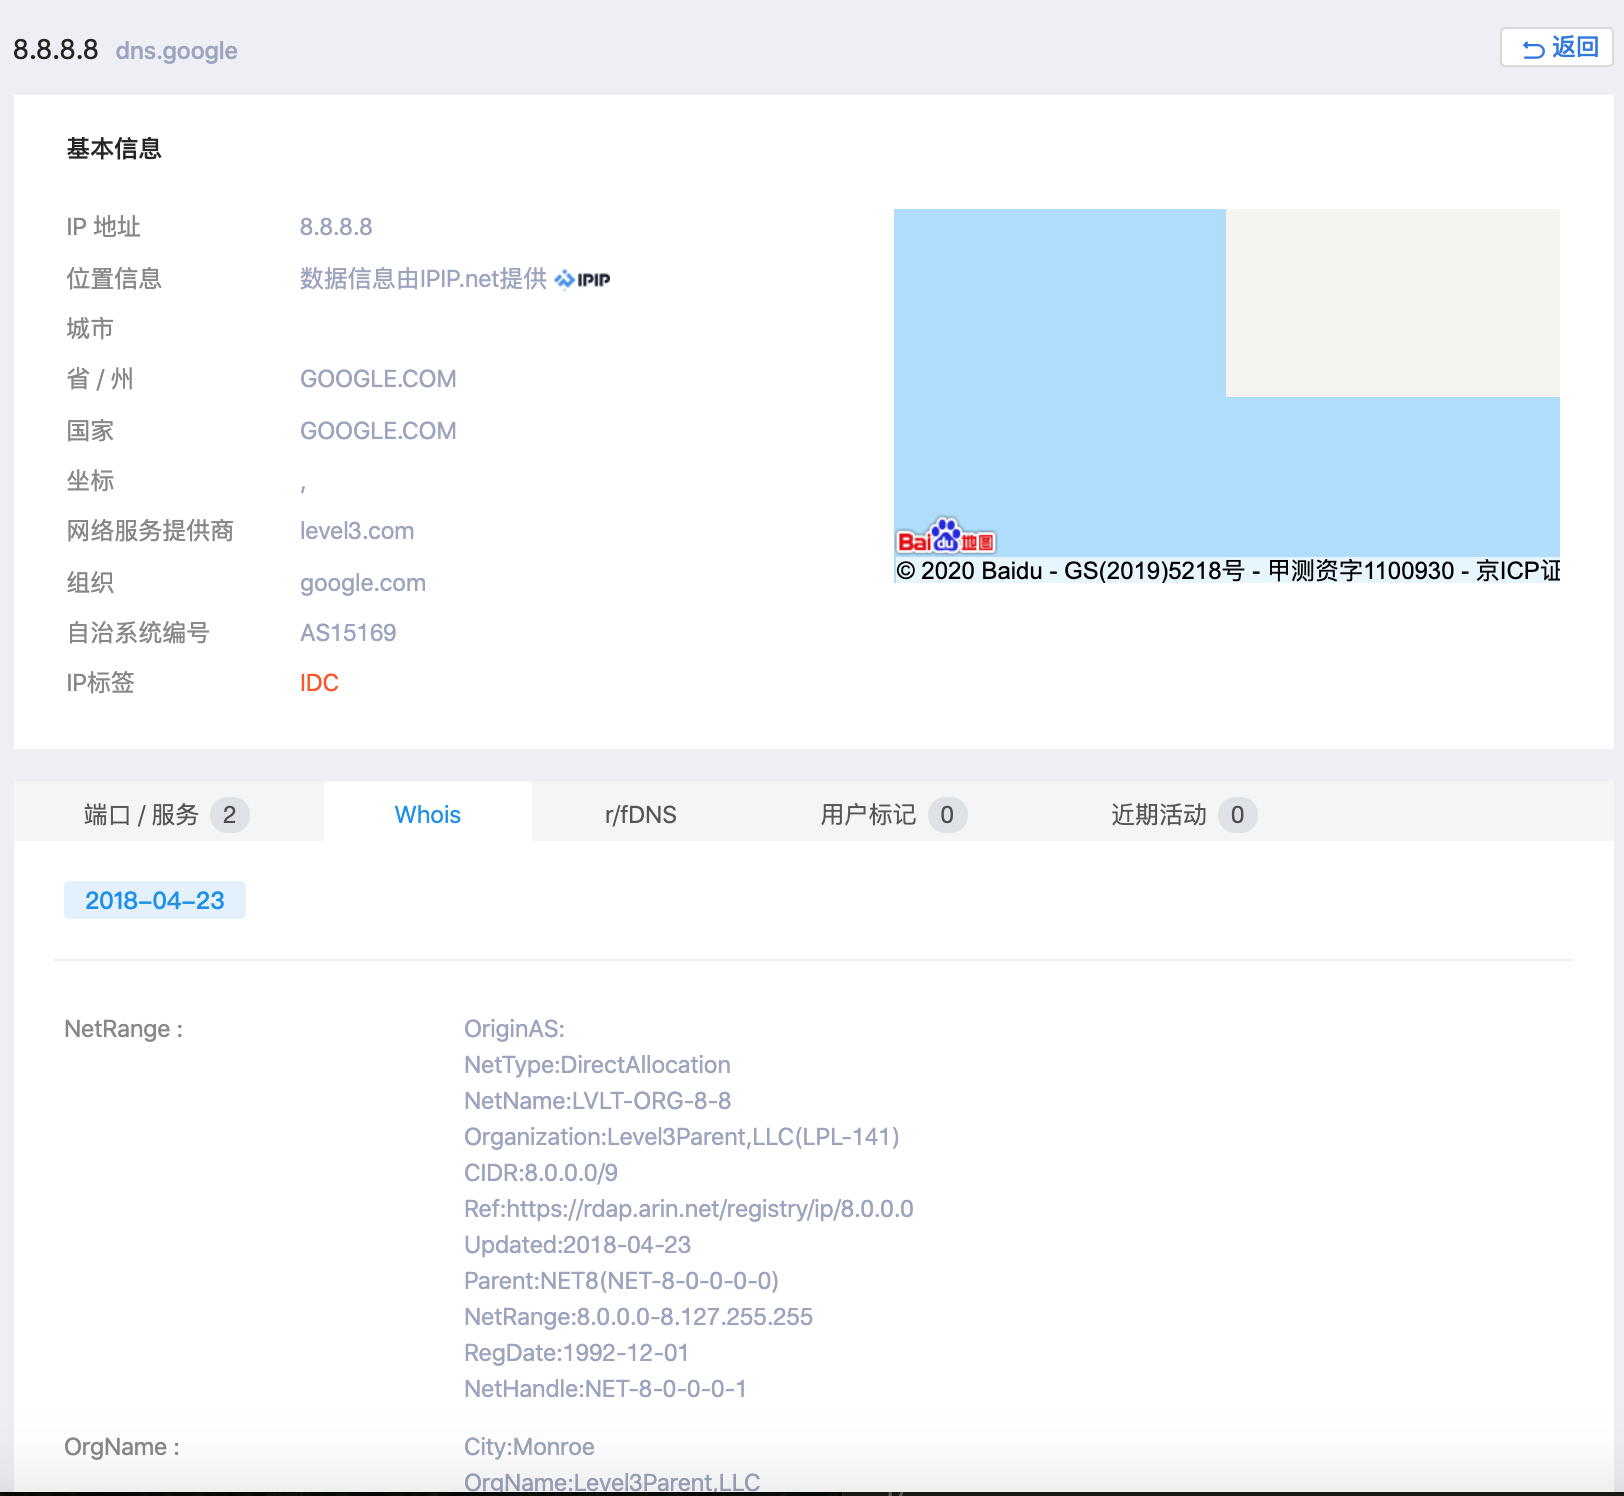Open the 端口 / 服务 tab

167,815
